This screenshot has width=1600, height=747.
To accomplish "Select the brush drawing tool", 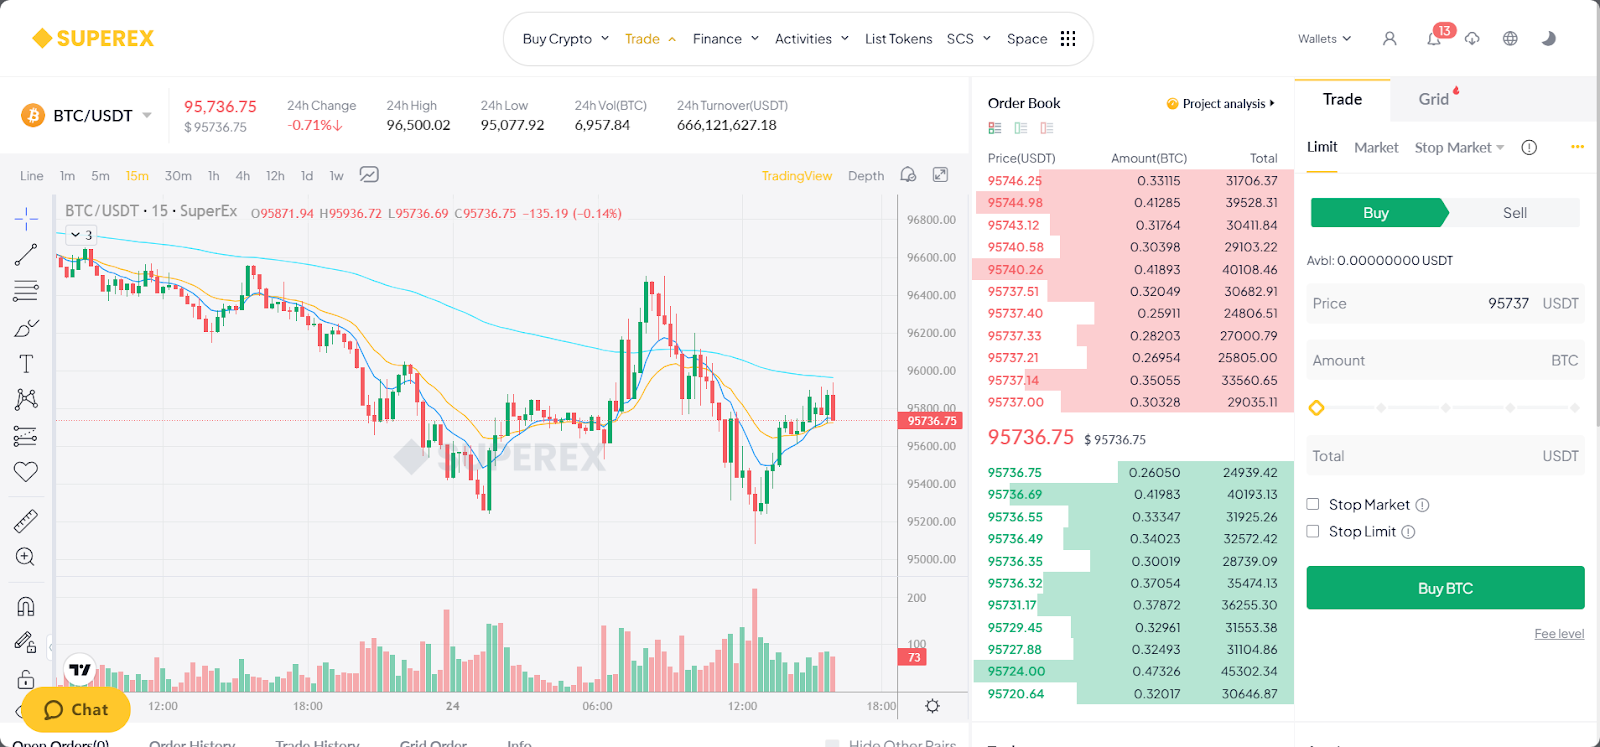I will [x=26, y=328].
